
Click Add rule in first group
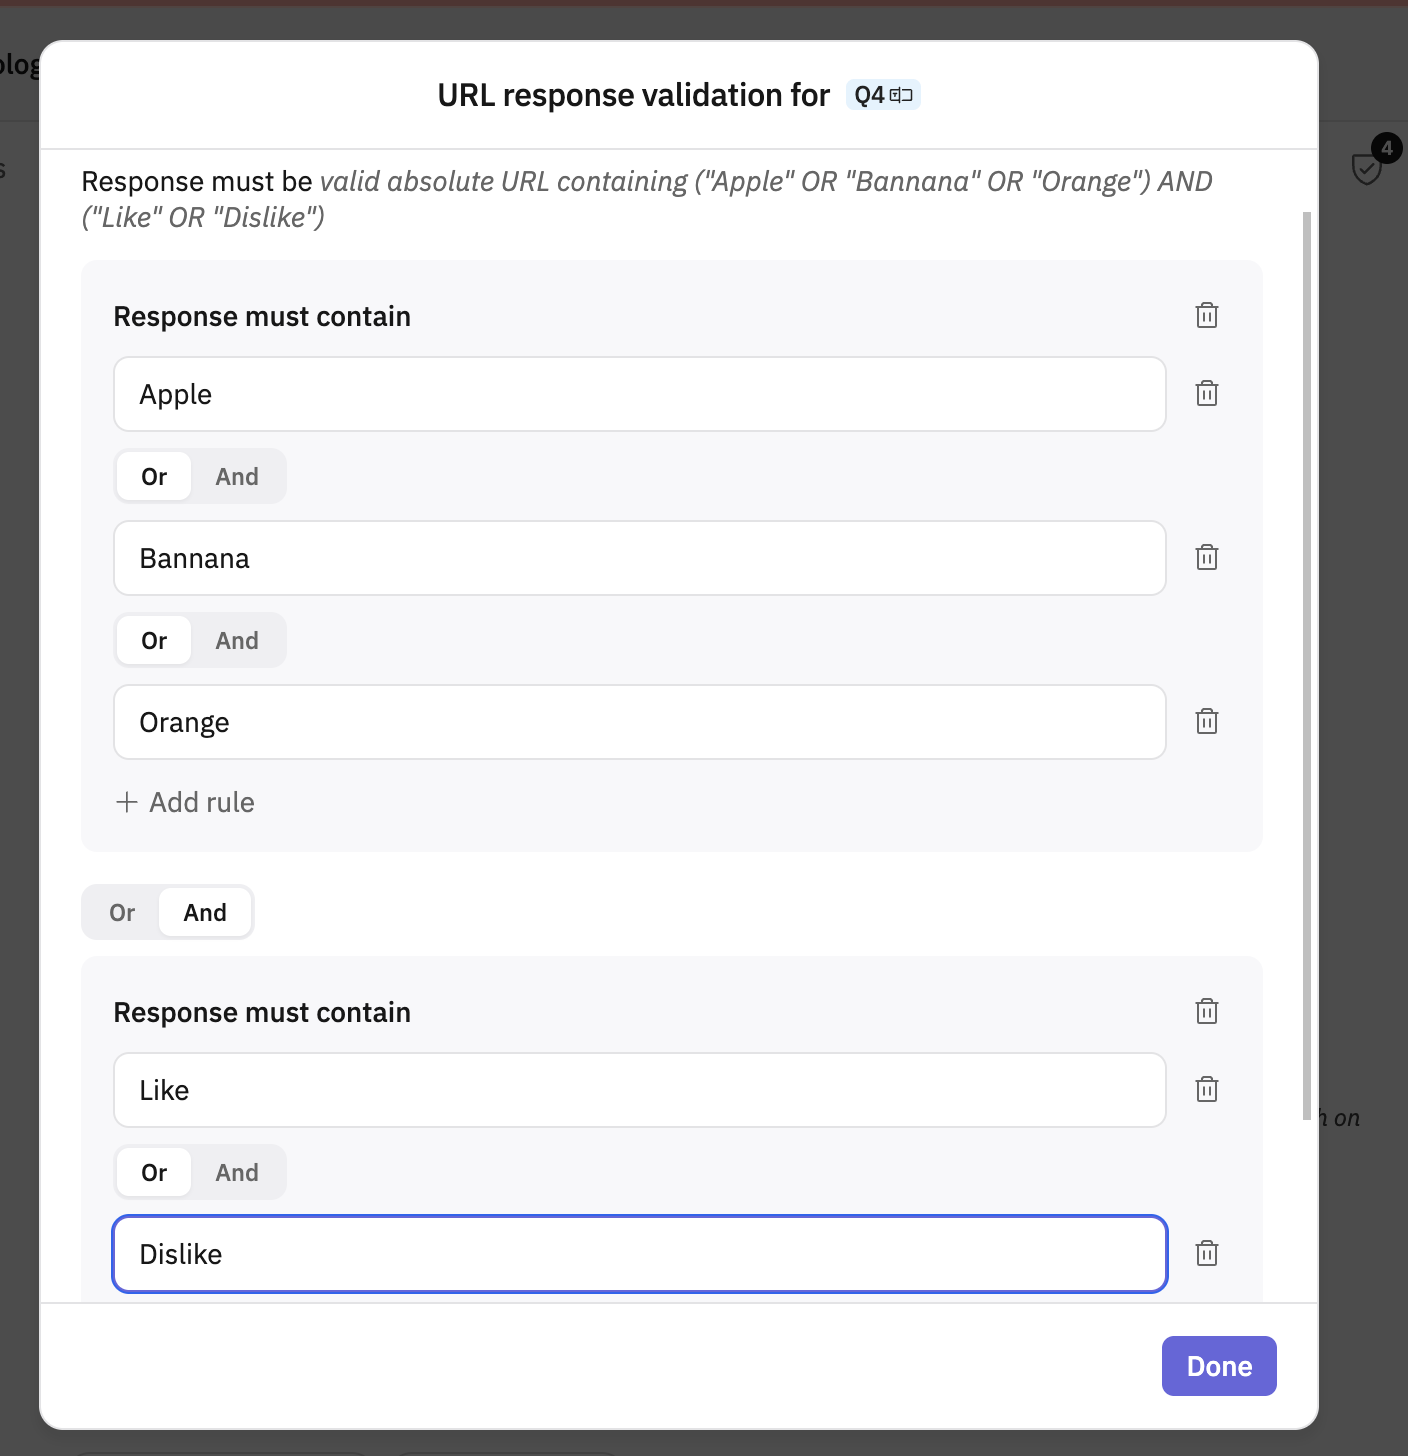point(185,802)
